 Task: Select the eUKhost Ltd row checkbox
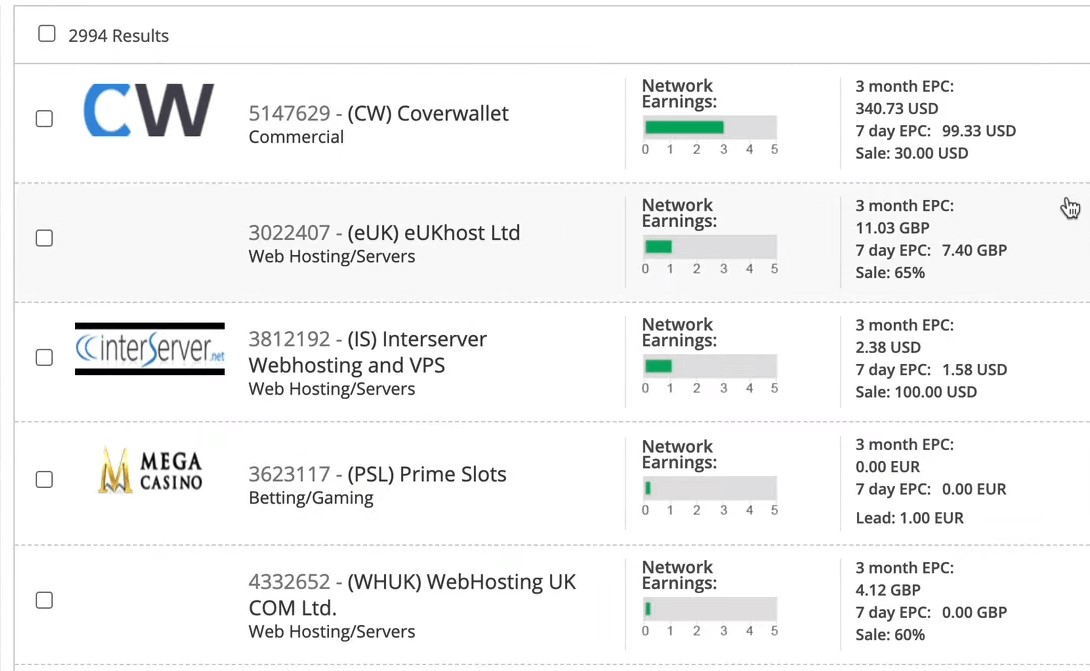(44, 238)
